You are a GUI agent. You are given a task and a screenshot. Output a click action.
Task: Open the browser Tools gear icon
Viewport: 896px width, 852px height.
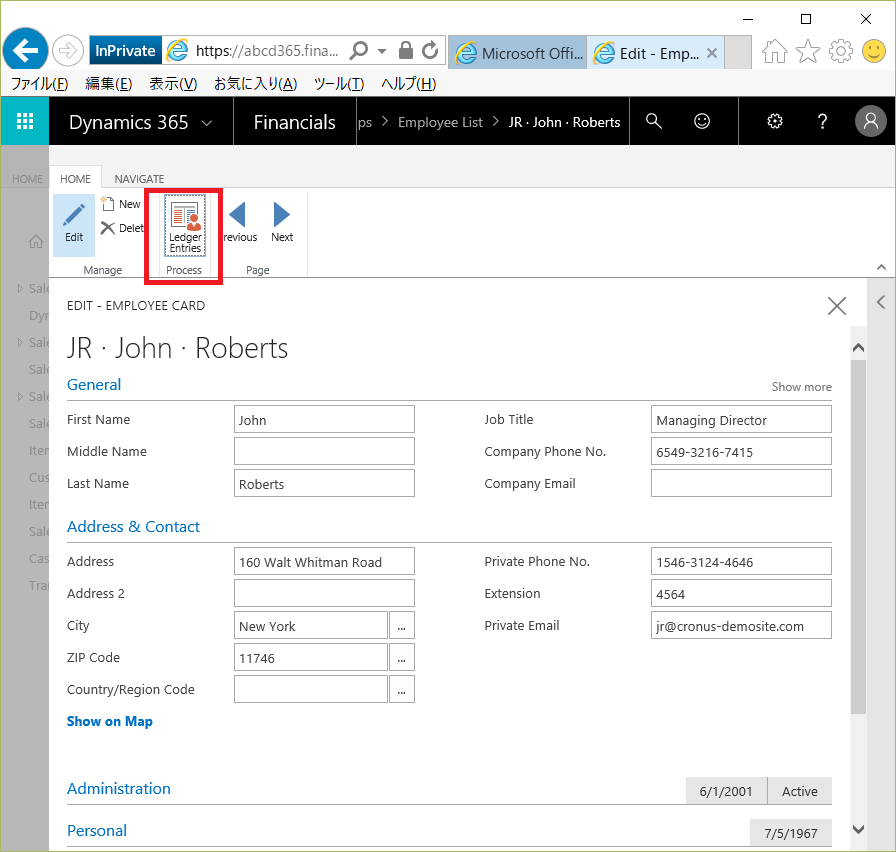click(841, 51)
